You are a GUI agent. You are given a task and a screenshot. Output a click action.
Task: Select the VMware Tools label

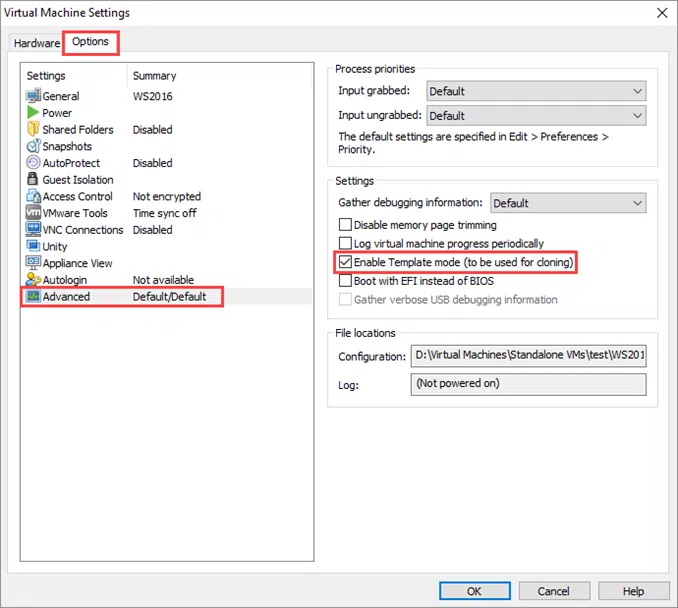(x=75, y=213)
